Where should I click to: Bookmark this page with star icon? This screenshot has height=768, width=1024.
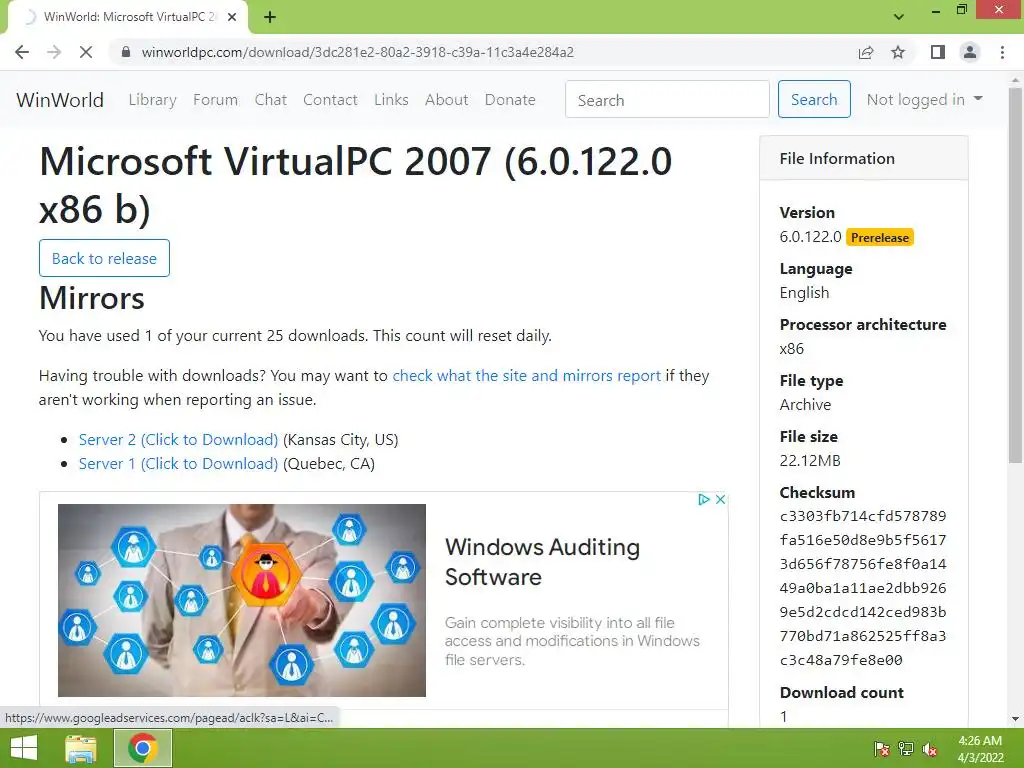tap(898, 52)
